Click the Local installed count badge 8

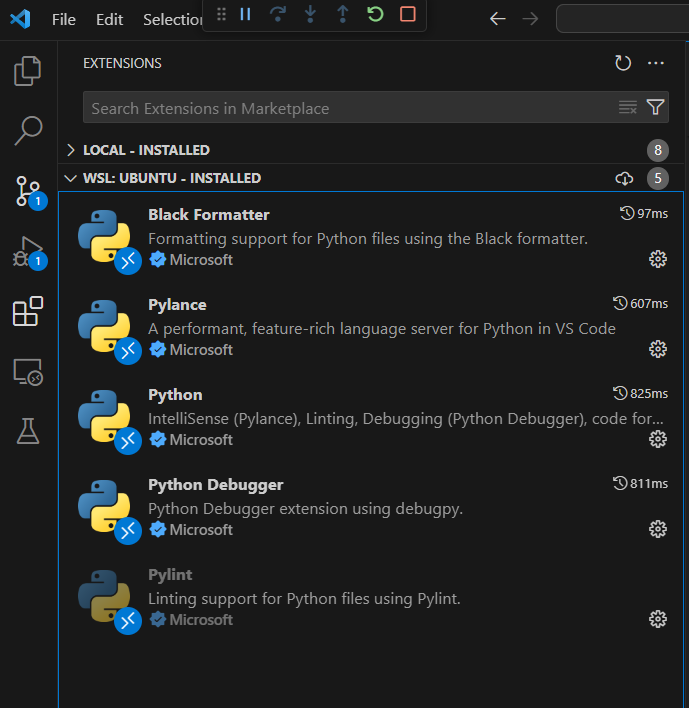(x=658, y=150)
